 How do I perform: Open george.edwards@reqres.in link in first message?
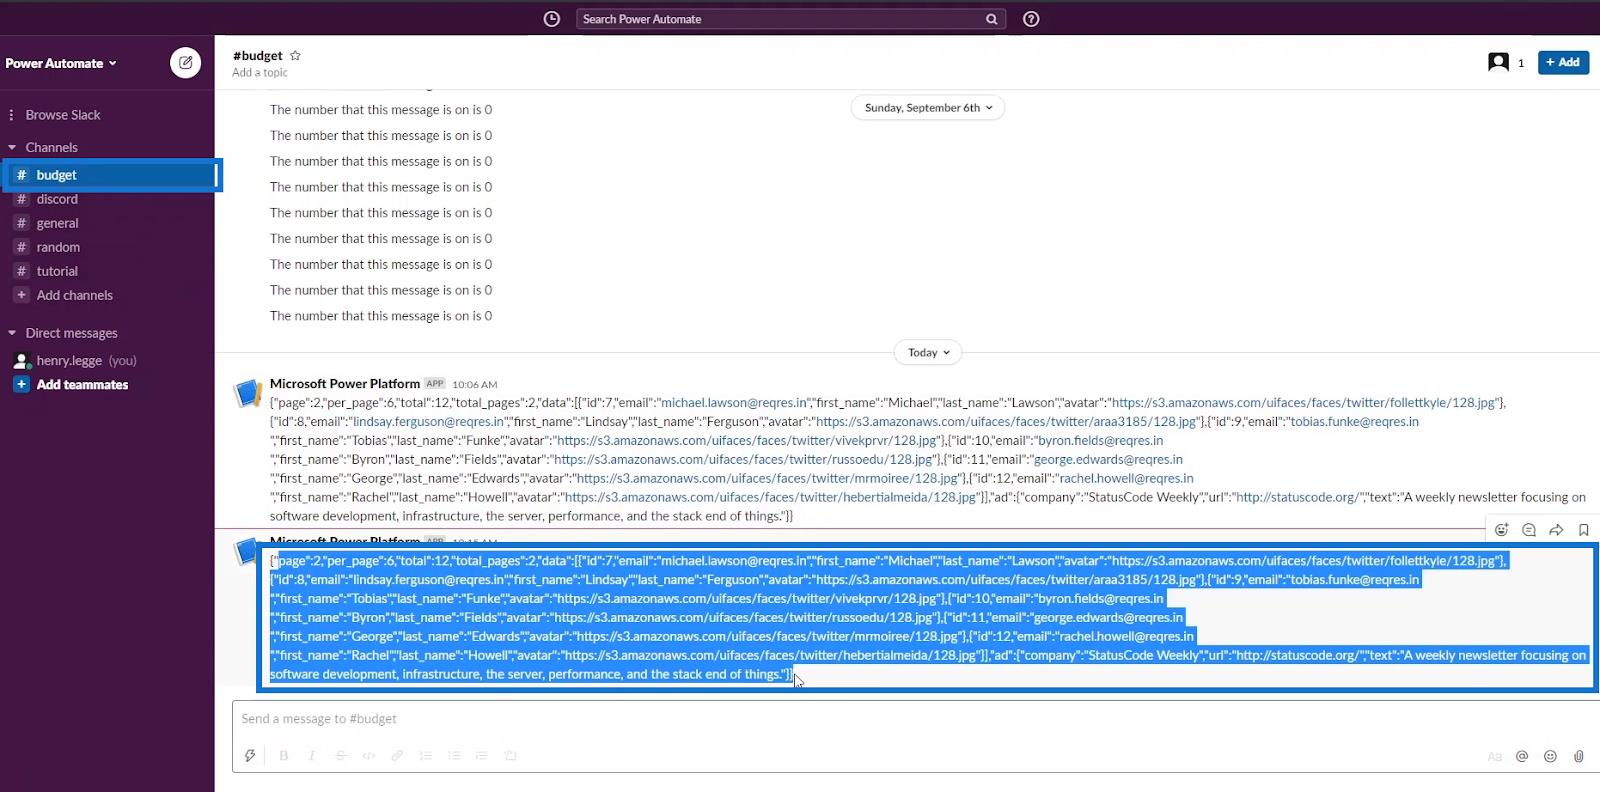click(x=1108, y=460)
